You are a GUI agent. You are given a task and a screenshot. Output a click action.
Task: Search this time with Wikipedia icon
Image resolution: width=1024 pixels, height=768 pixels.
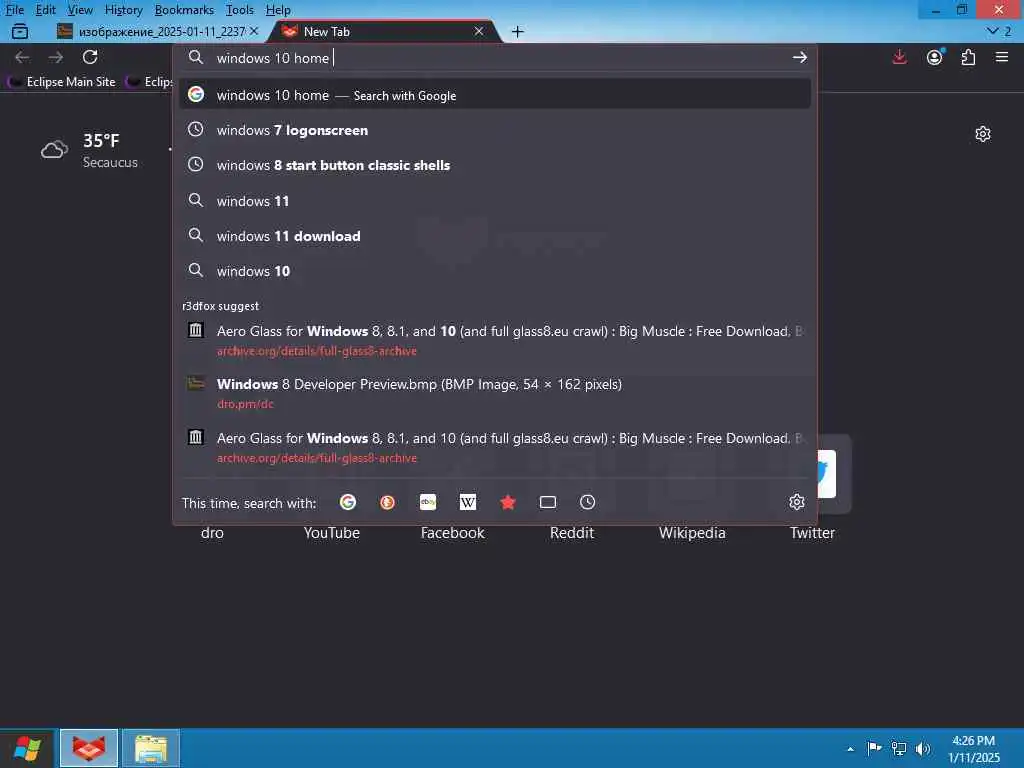pyautogui.click(x=468, y=502)
